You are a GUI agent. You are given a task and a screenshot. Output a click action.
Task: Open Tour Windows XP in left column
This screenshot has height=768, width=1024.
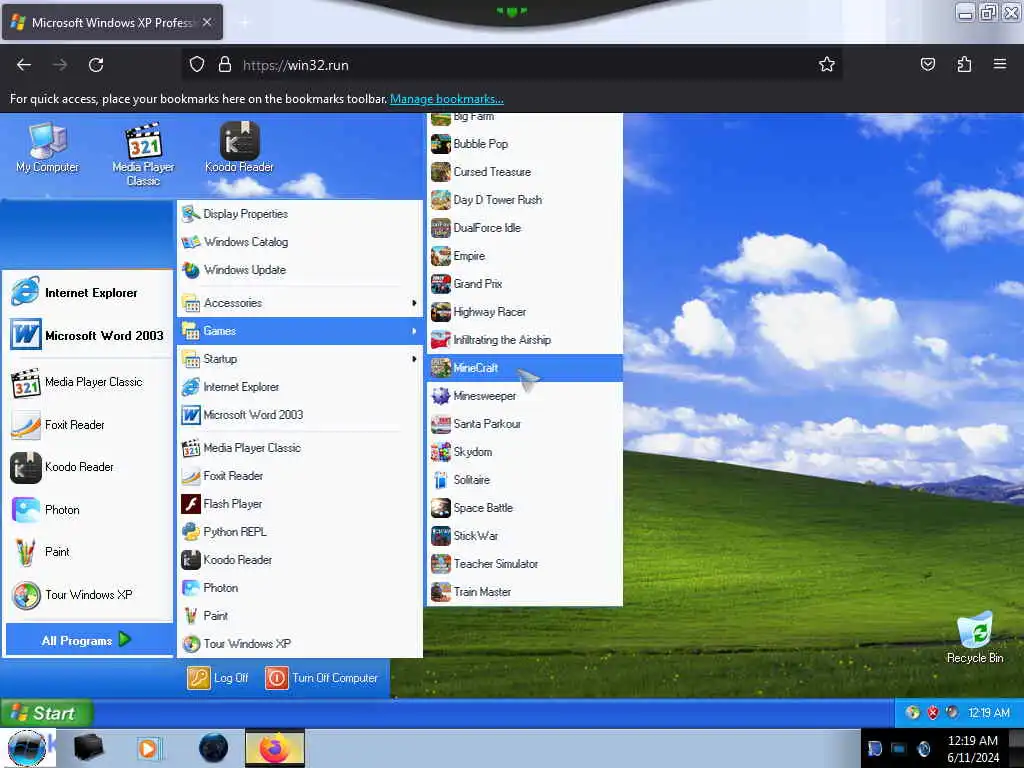[88, 595]
